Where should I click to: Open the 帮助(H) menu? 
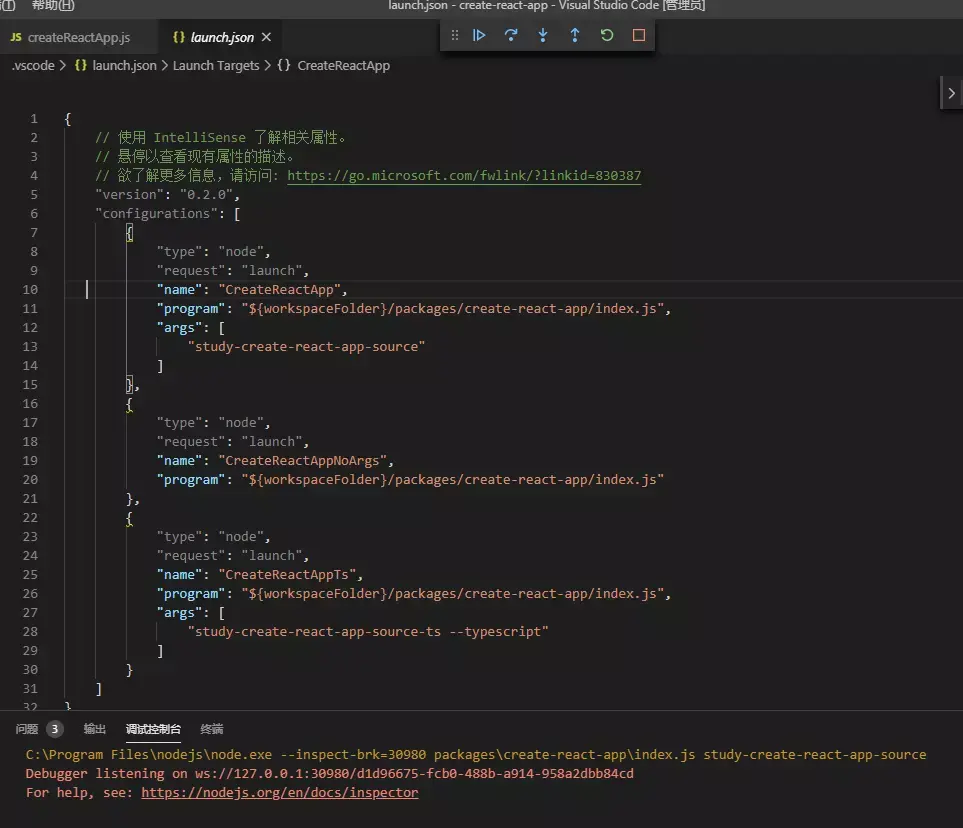pos(53,6)
